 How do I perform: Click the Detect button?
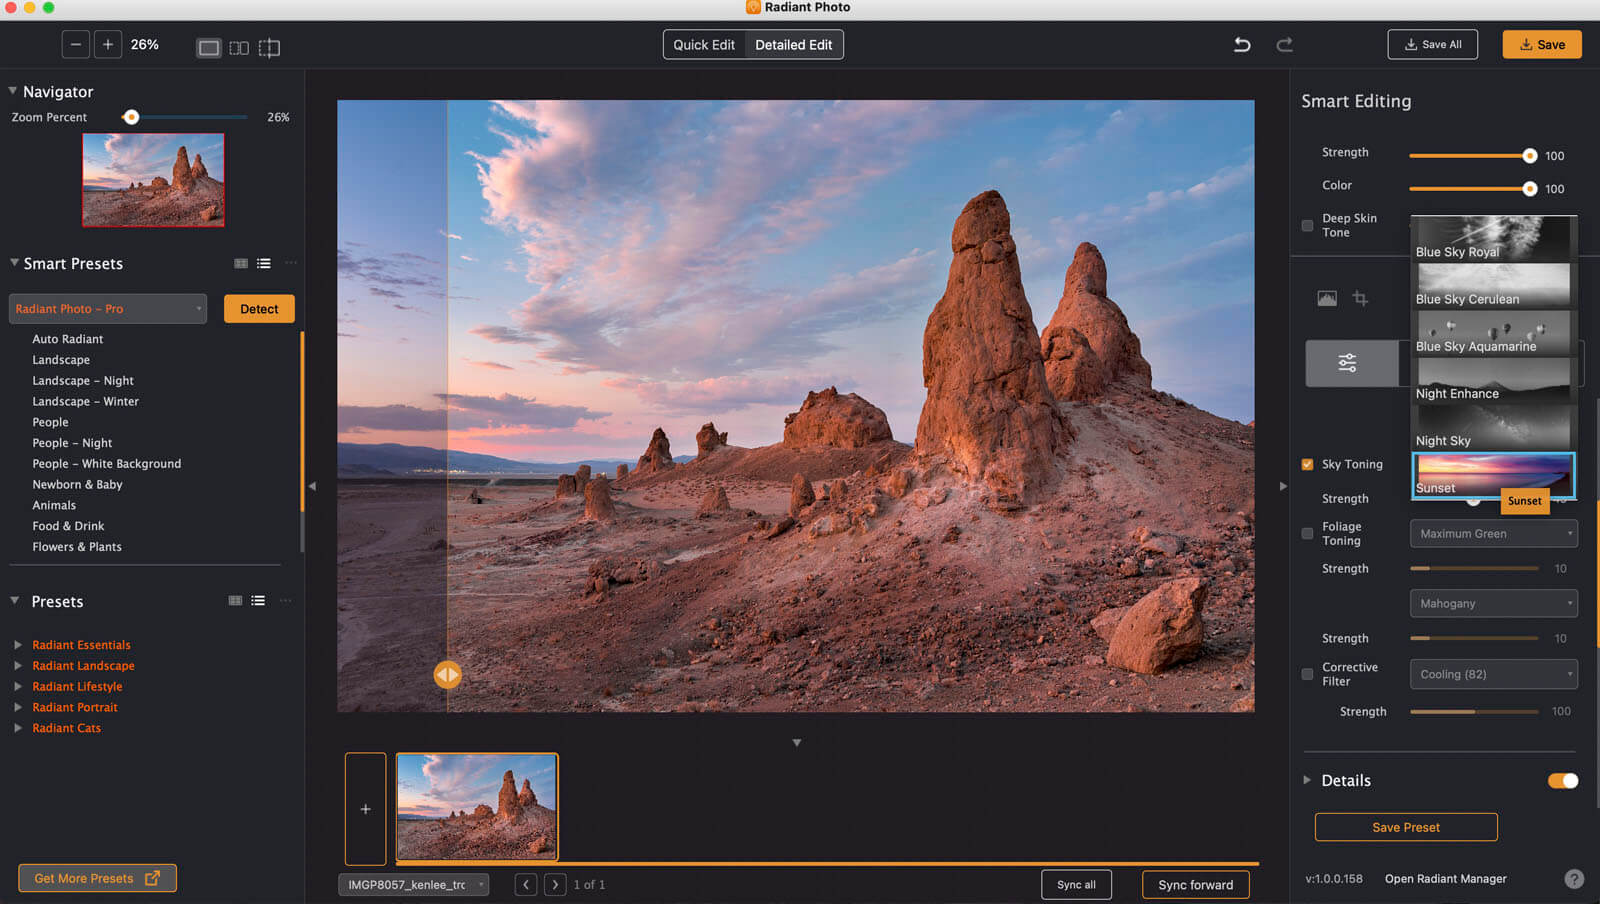259,309
